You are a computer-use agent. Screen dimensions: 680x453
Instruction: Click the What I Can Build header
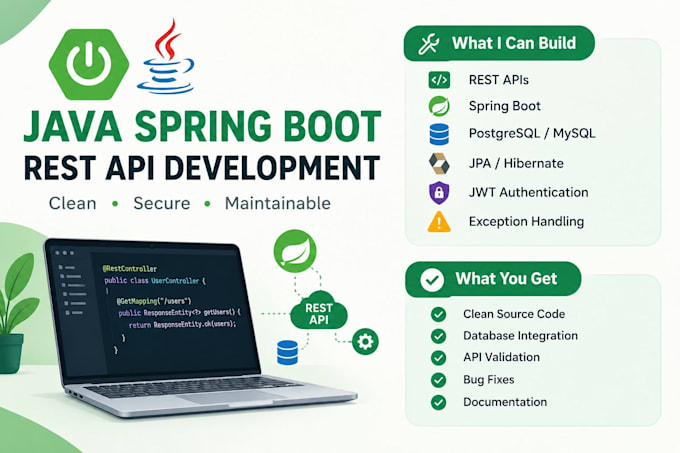[499, 43]
